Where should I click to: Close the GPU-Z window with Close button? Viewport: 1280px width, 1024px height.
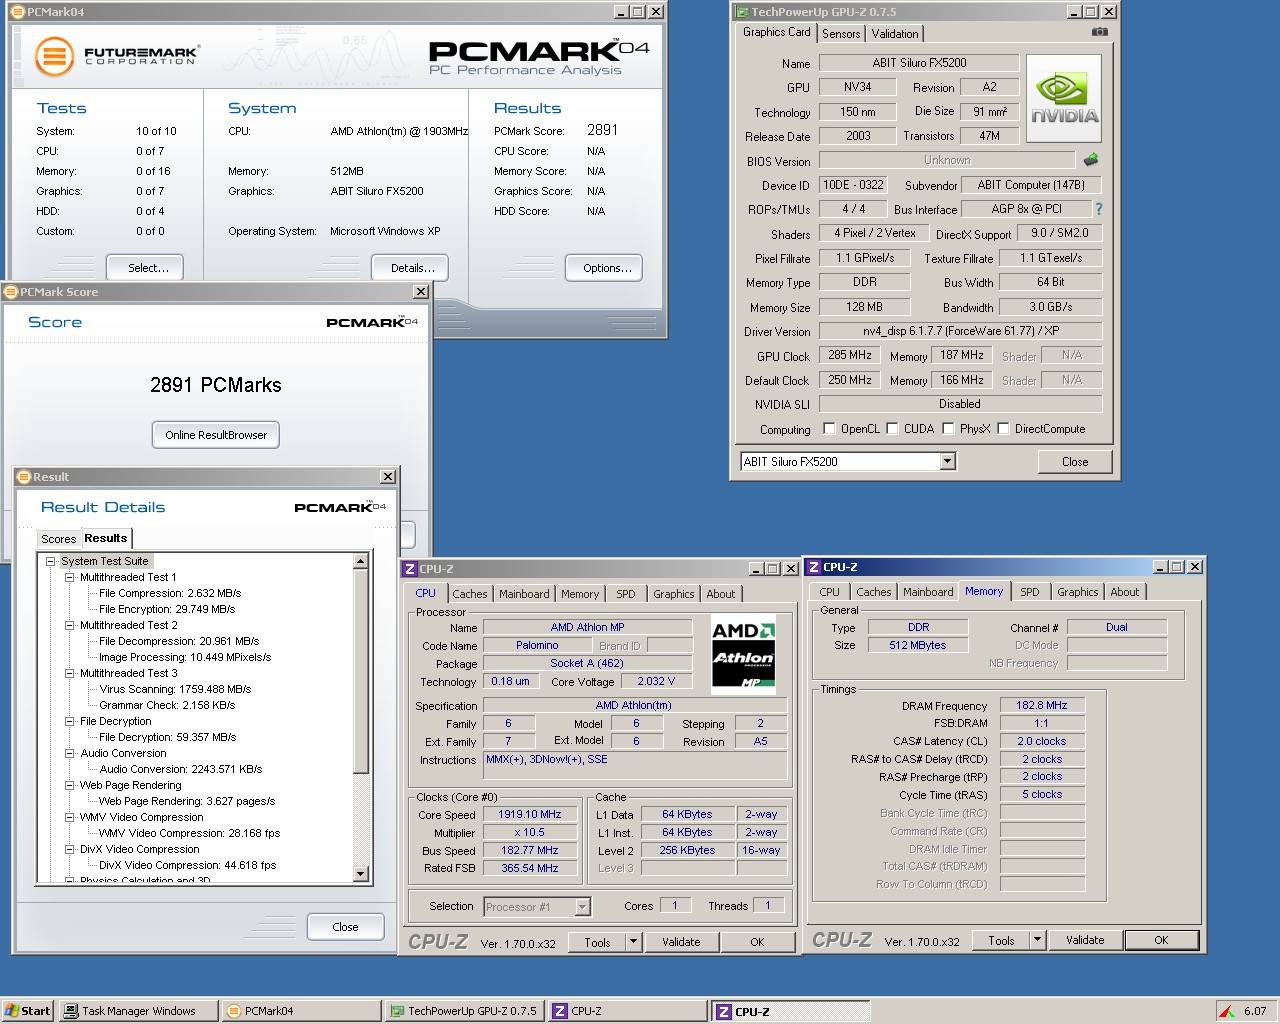(1075, 461)
